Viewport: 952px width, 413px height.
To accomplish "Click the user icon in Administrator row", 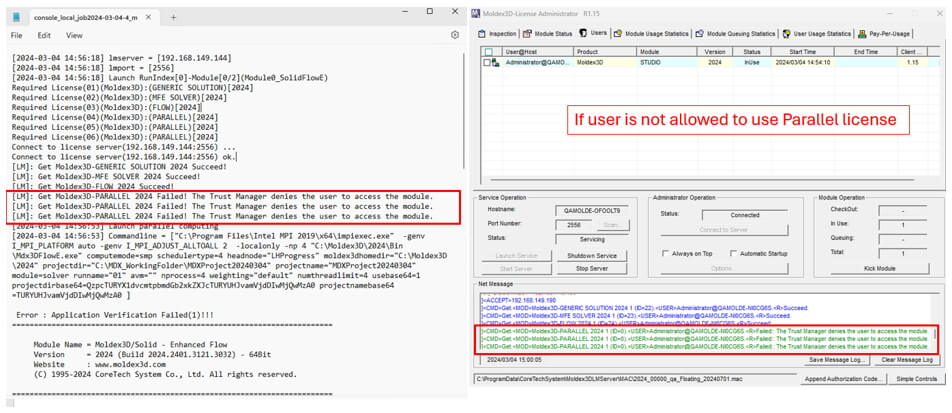I will click(496, 62).
